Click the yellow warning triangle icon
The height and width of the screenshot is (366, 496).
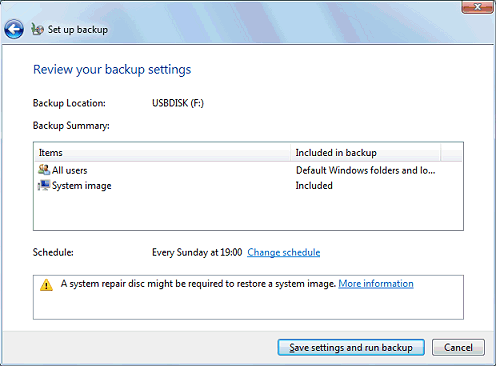(x=46, y=285)
